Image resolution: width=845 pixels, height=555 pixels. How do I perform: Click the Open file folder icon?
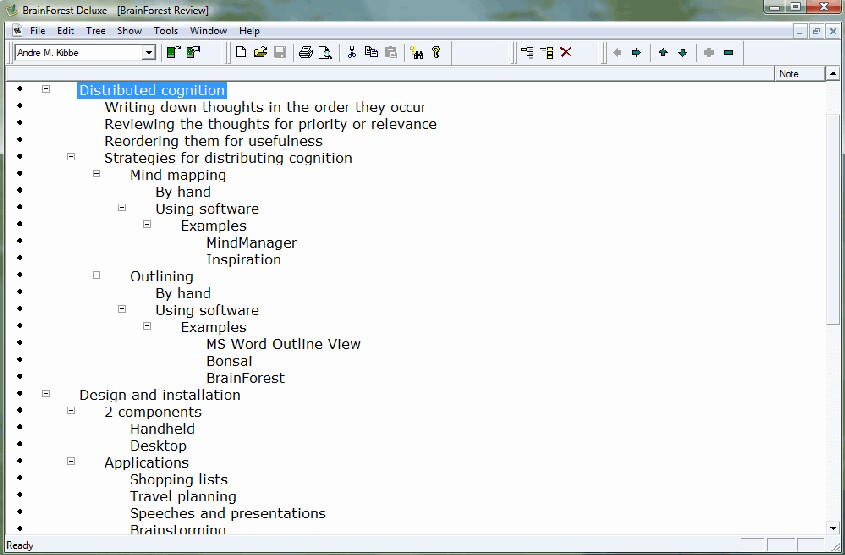260,52
